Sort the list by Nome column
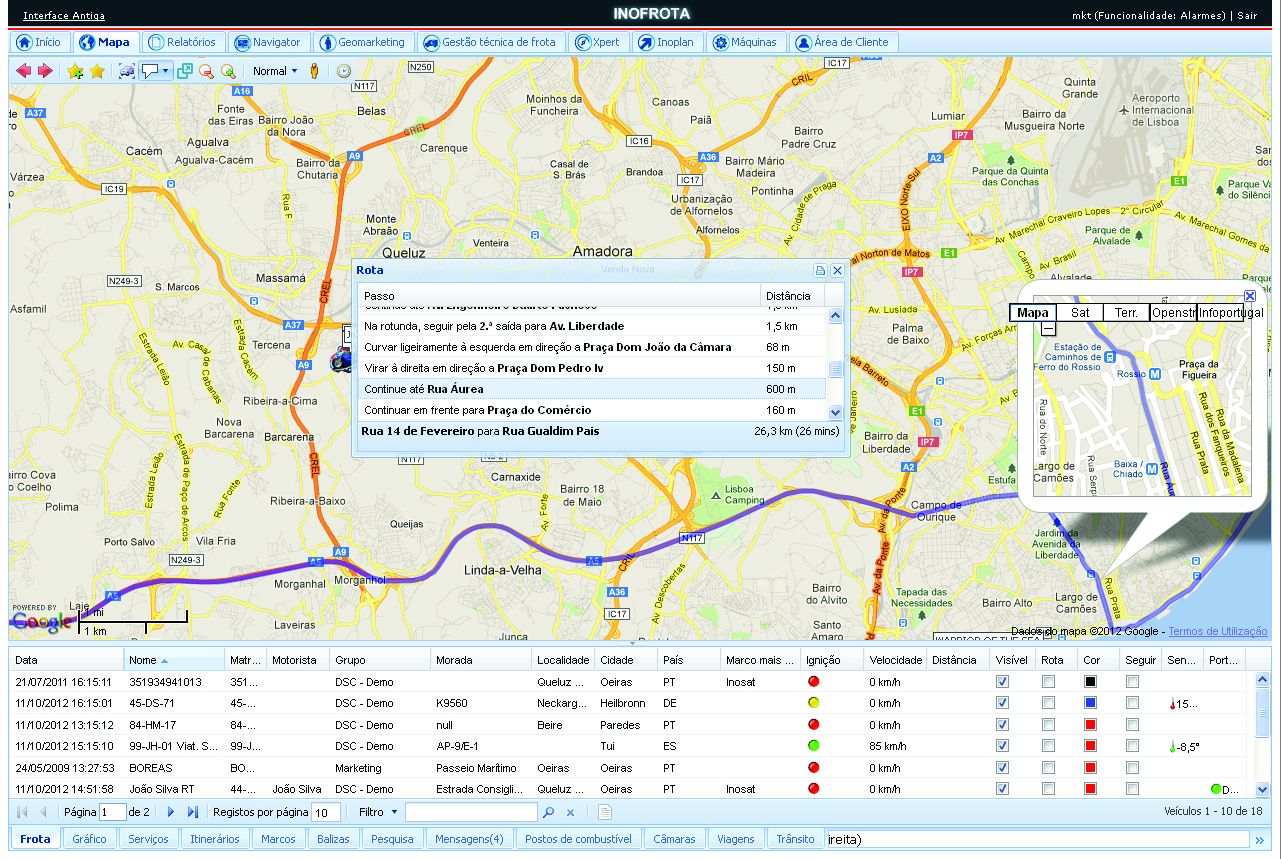 (174, 660)
